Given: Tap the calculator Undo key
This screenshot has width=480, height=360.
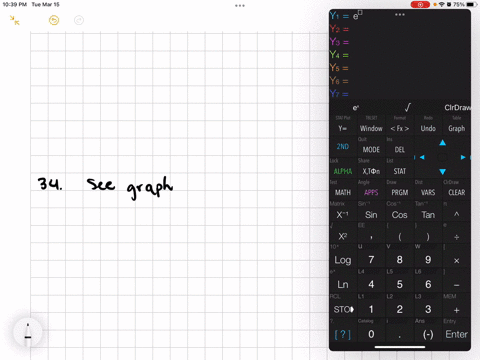Looking at the screenshot, I should pos(428,128).
